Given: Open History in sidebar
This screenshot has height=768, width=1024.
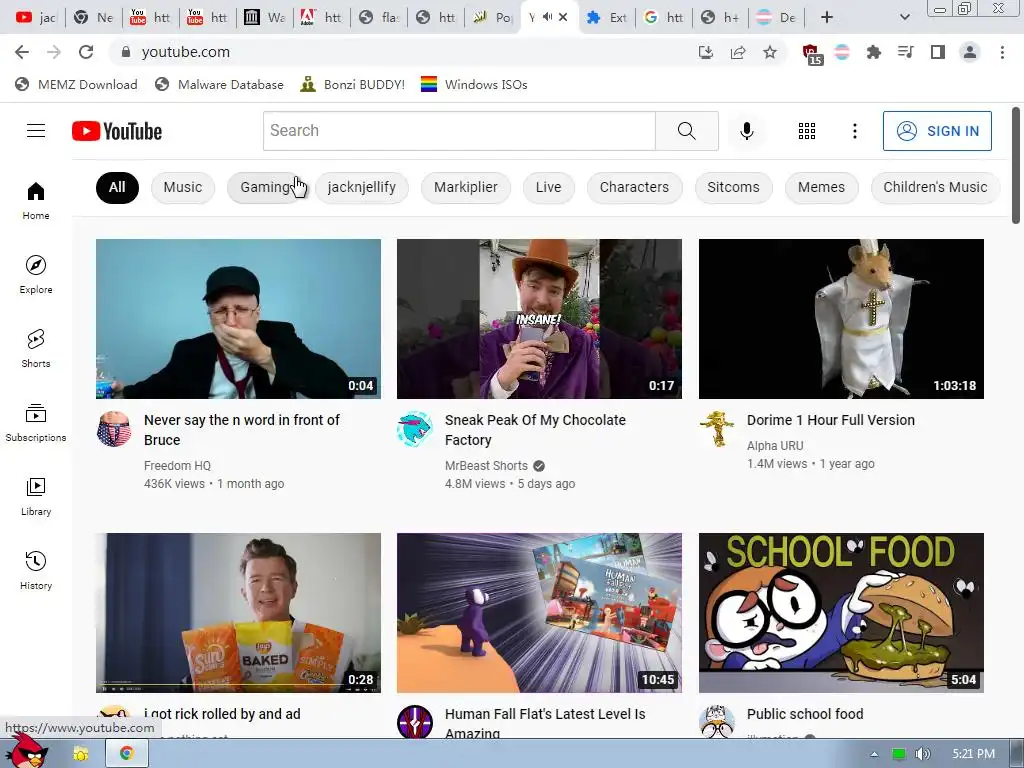Looking at the screenshot, I should 36,570.
